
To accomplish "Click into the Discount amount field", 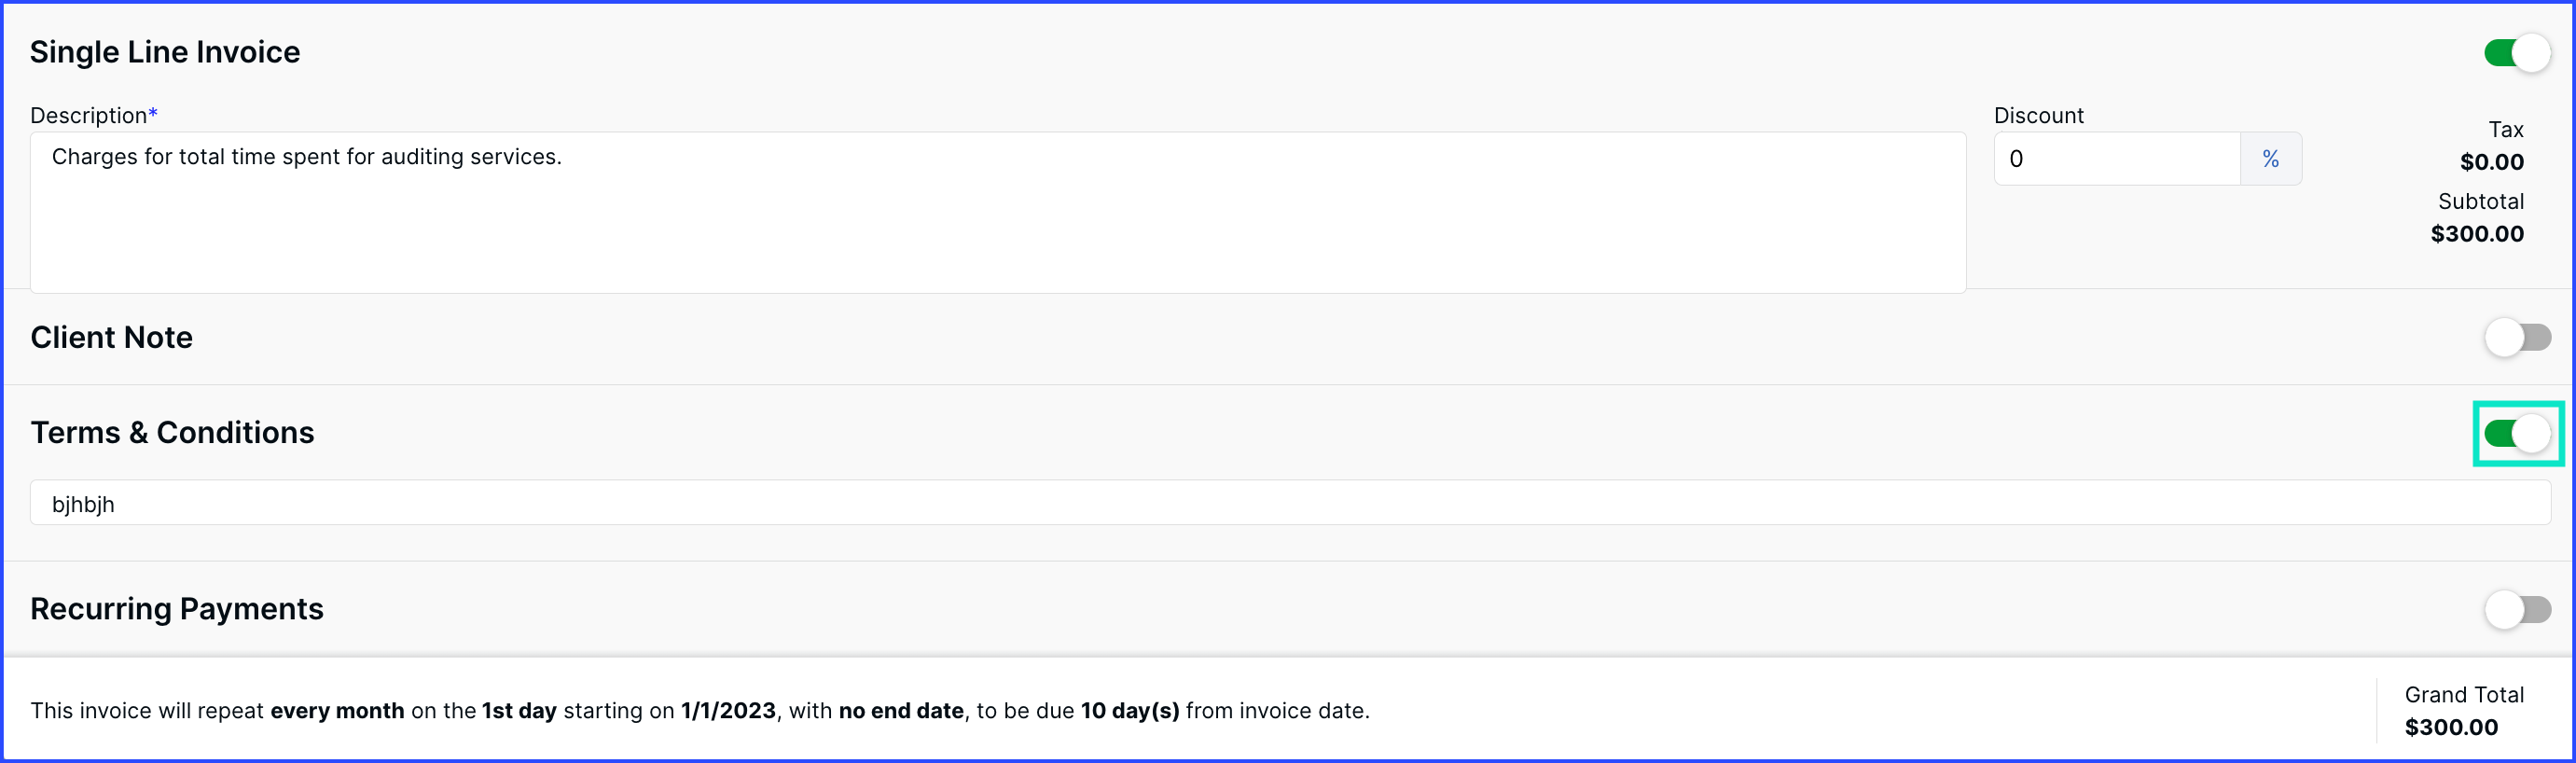I will (2117, 159).
